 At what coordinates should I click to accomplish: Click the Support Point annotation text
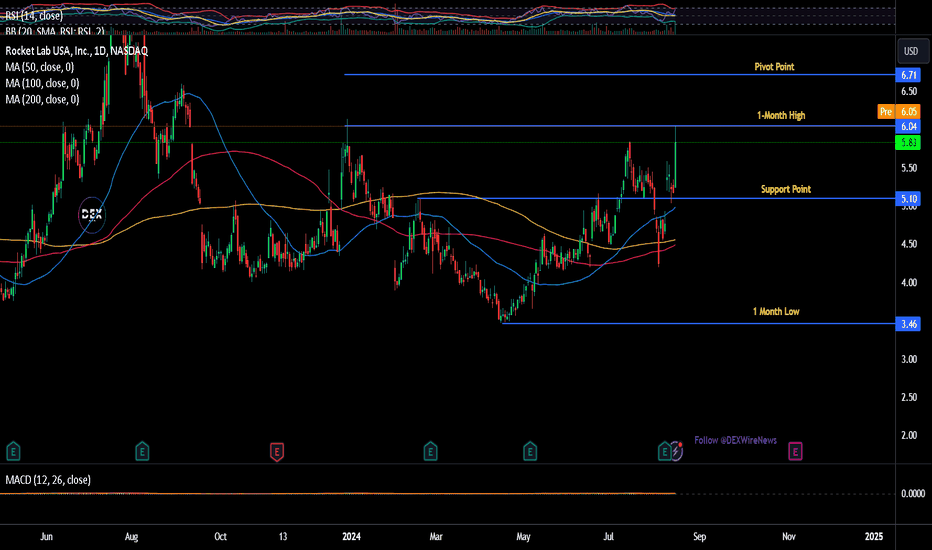point(786,189)
